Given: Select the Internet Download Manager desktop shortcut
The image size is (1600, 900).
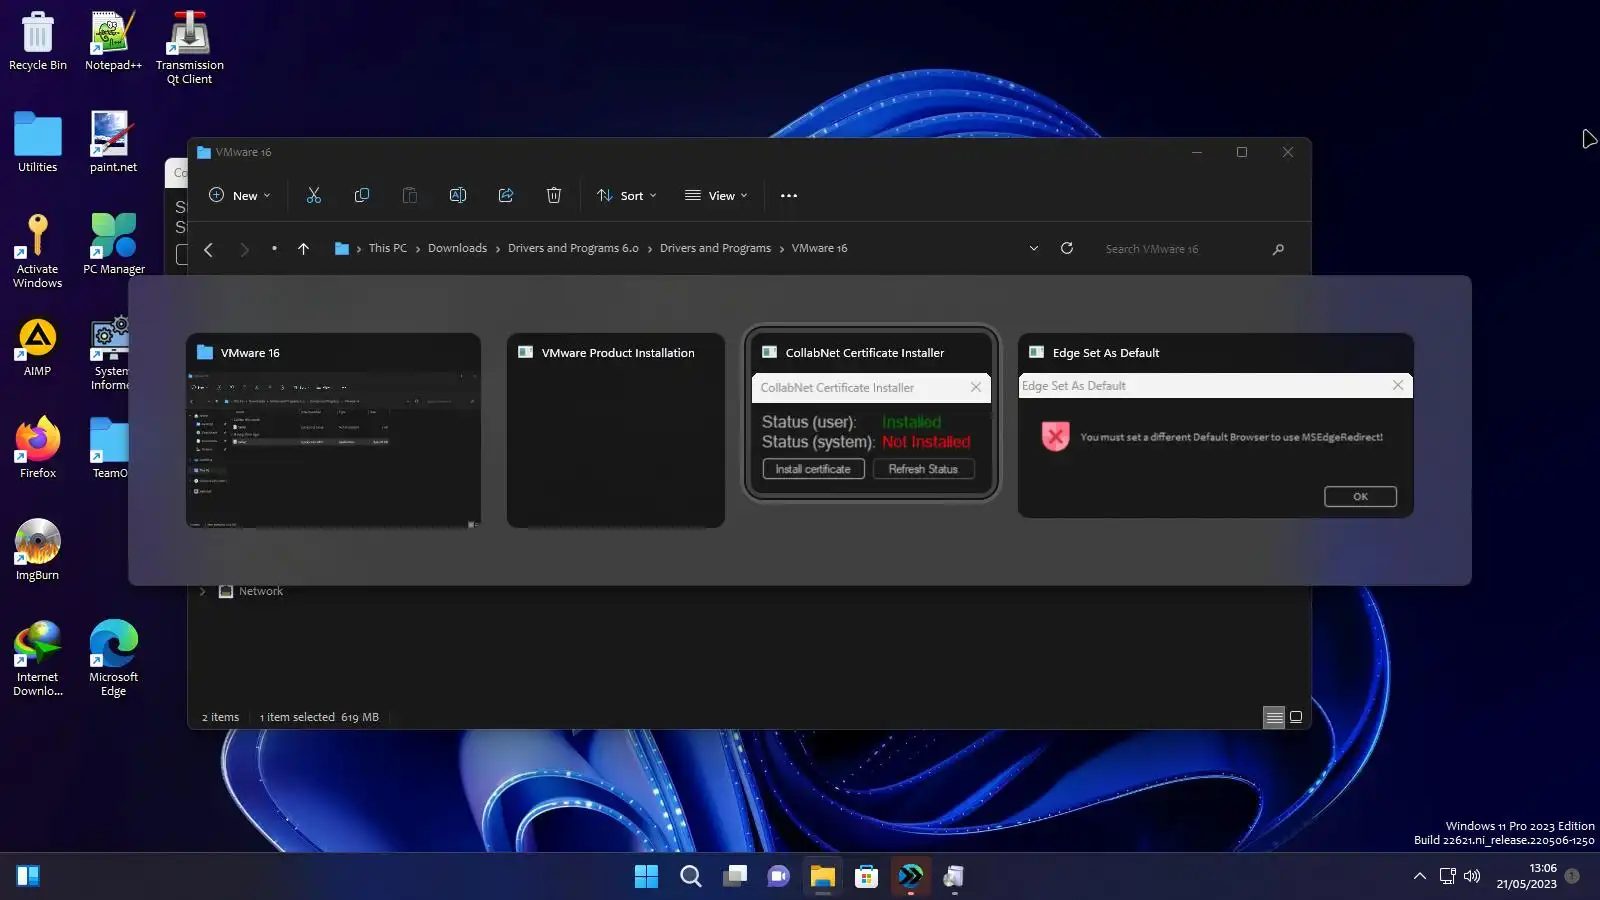Looking at the screenshot, I should 38,658.
